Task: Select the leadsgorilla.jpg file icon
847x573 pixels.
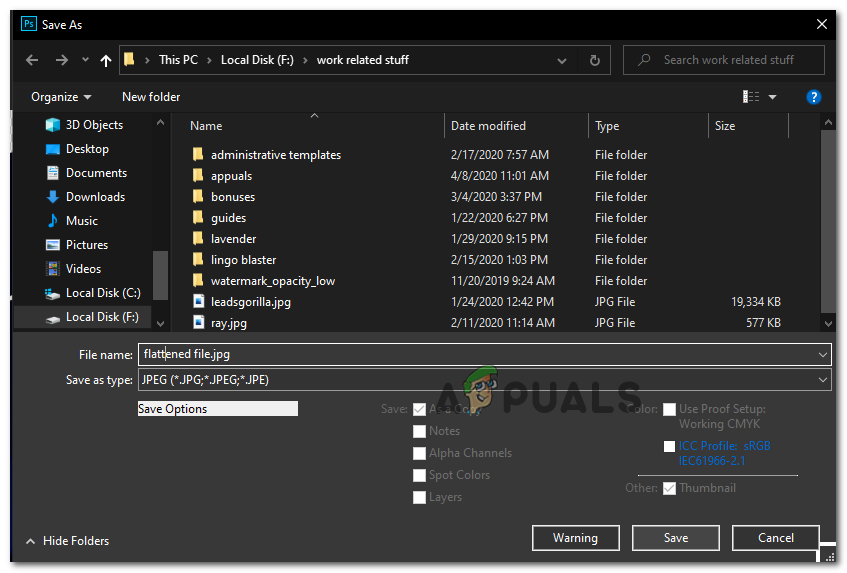Action: pos(199,301)
